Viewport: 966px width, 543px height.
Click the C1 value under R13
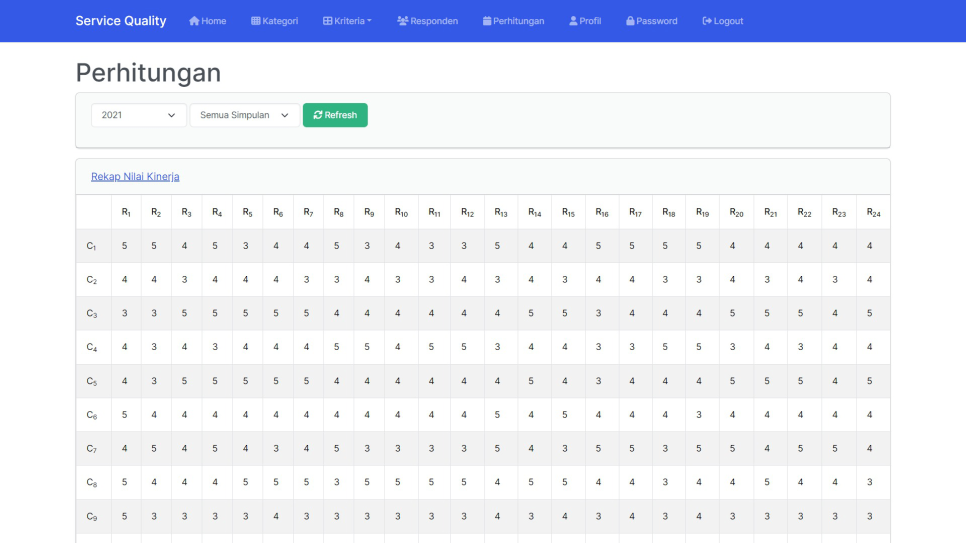(497, 245)
